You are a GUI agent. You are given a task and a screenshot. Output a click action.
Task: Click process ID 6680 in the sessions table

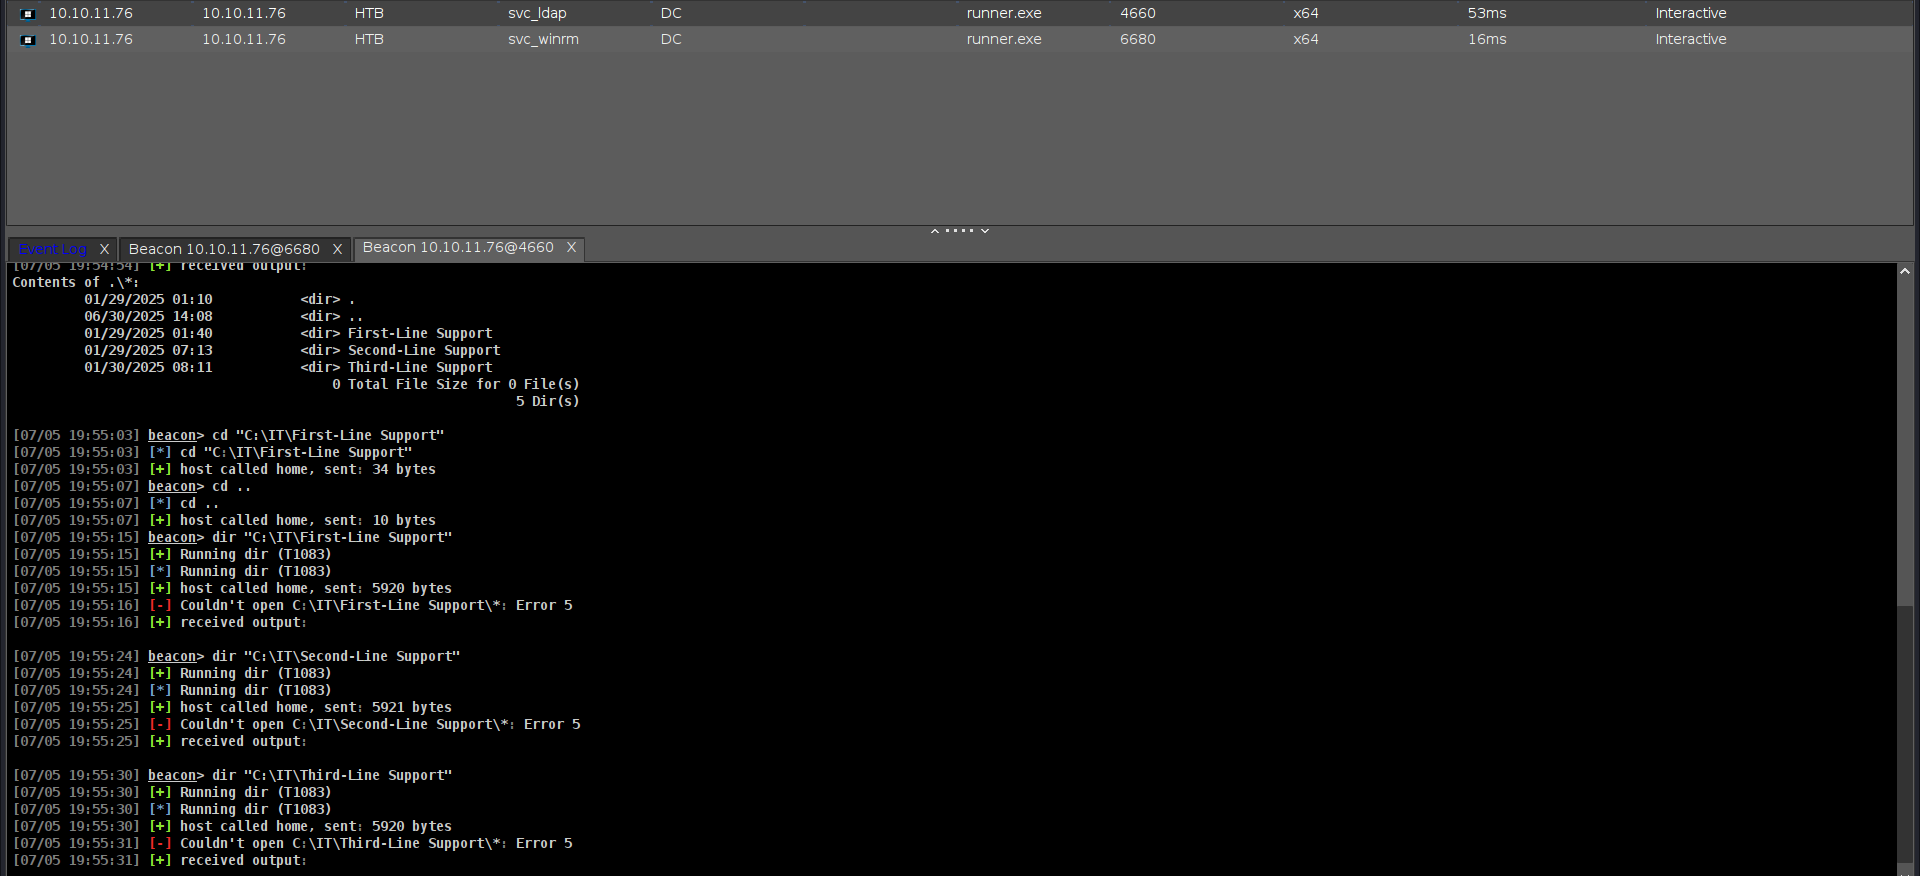point(1137,40)
